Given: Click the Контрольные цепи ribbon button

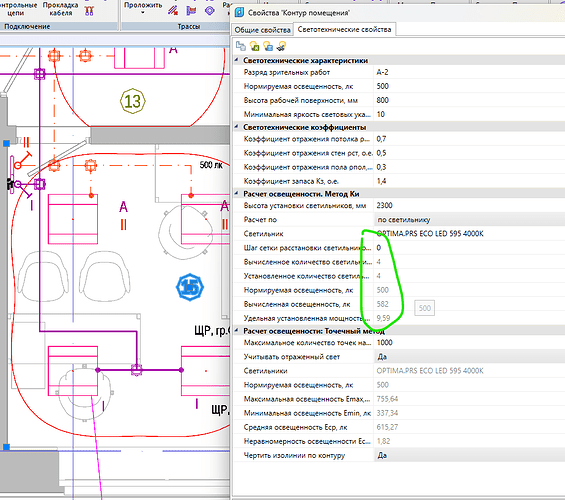Looking at the screenshot, I should tap(17, 9).
